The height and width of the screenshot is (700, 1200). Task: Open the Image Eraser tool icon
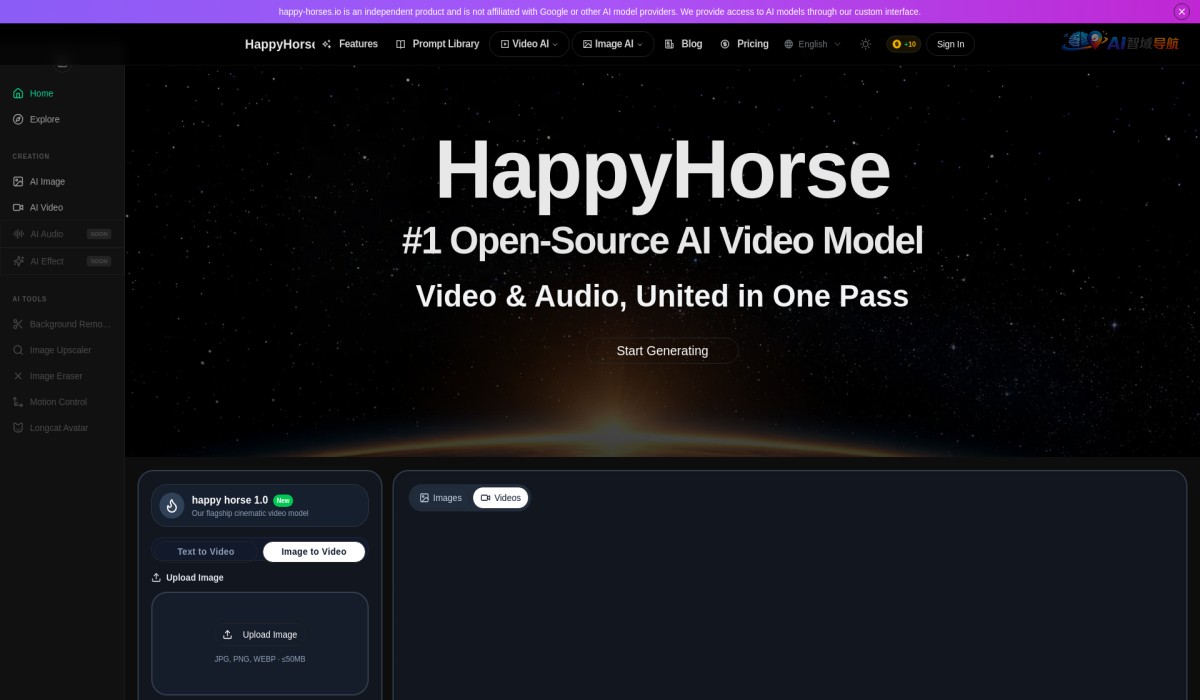(18, 376)
